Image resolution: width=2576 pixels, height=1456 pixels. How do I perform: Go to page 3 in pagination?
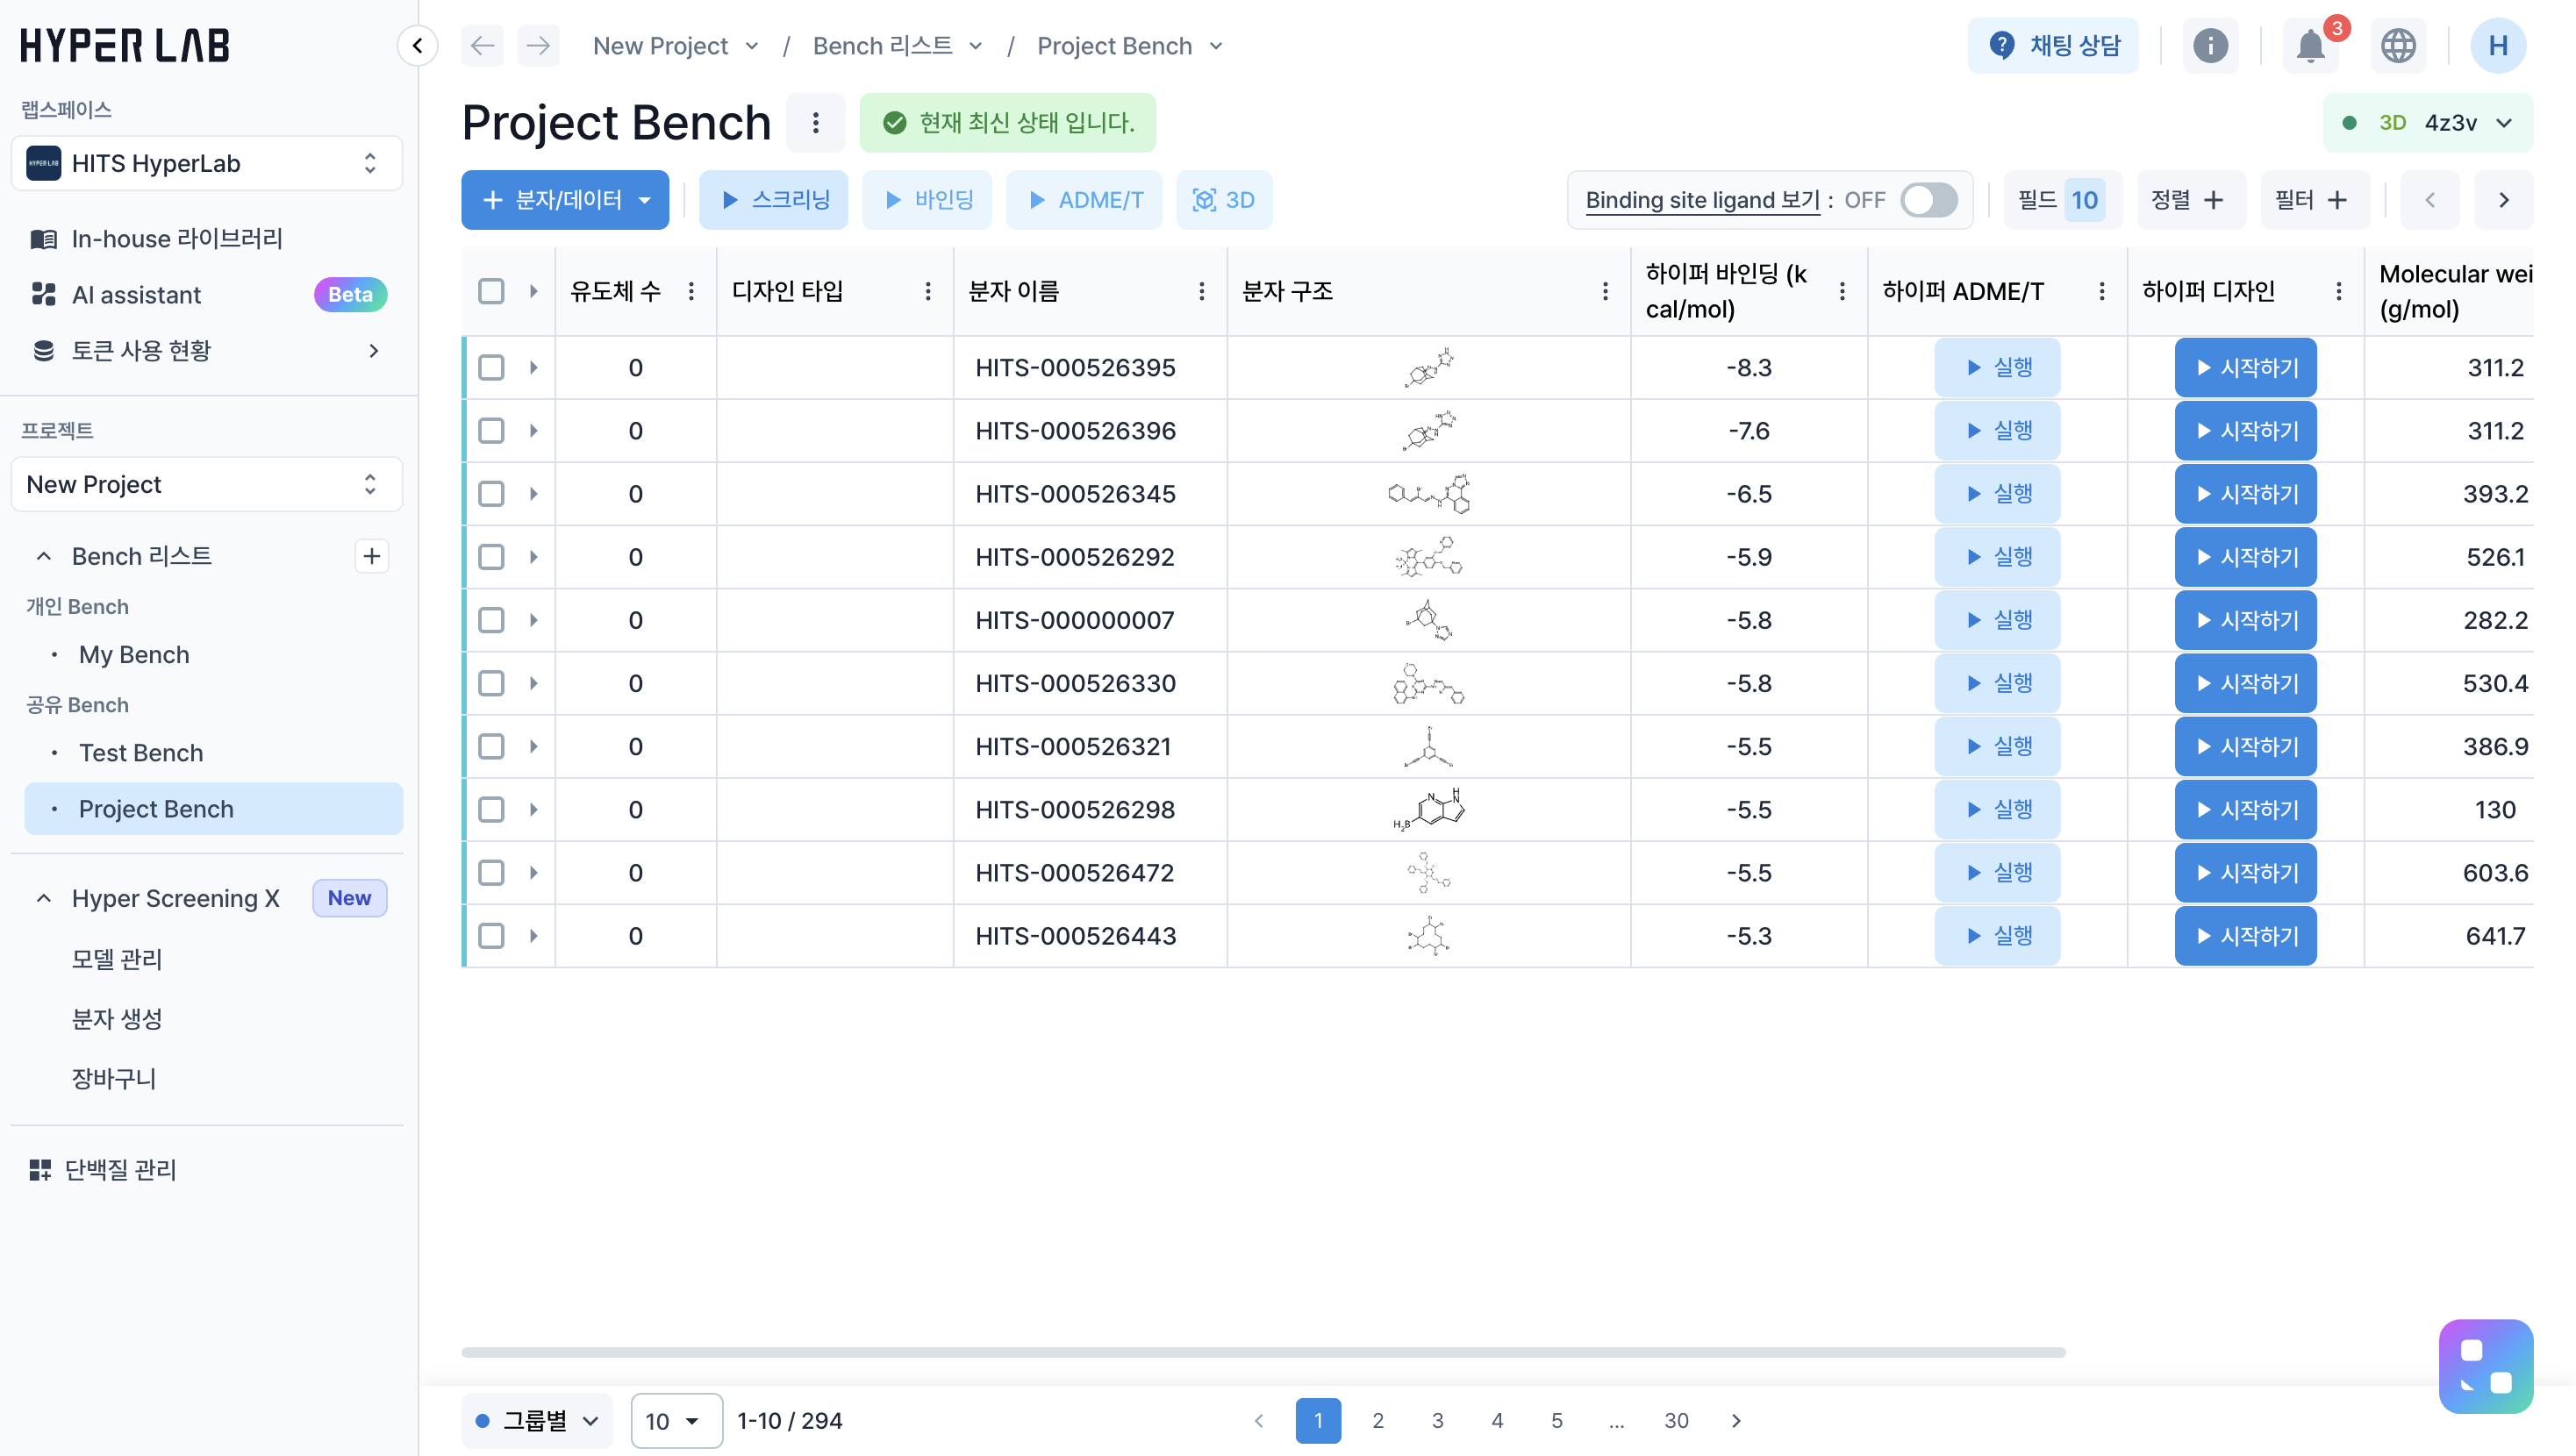tap(1437, 1420)
